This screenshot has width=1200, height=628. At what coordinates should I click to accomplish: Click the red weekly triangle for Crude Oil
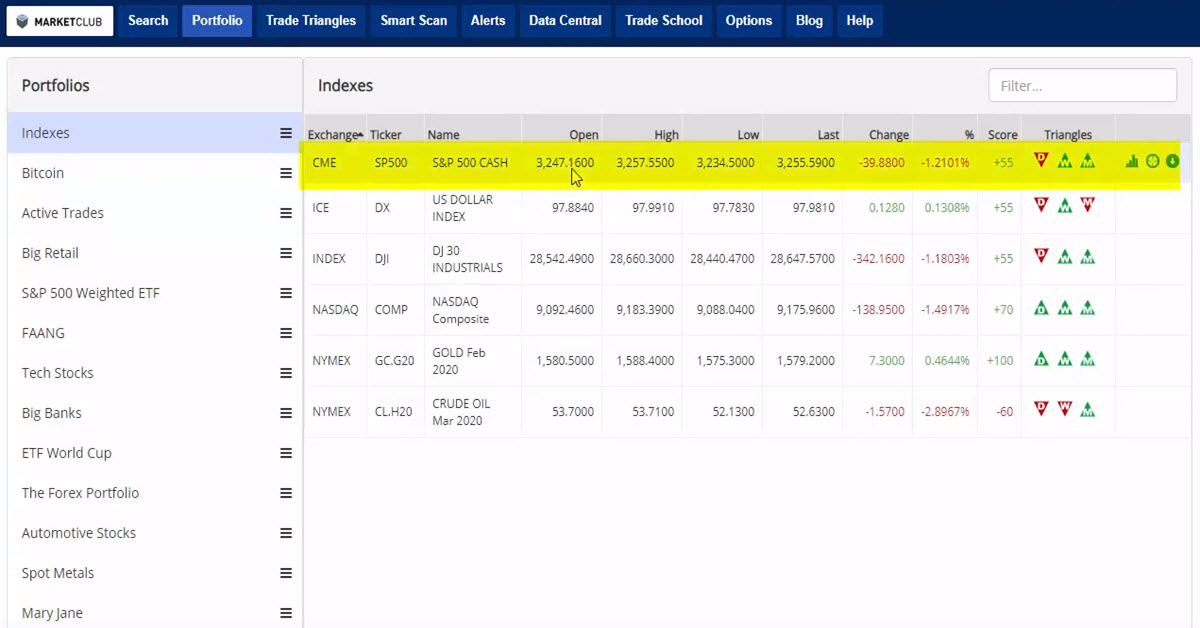point(1065,408)
